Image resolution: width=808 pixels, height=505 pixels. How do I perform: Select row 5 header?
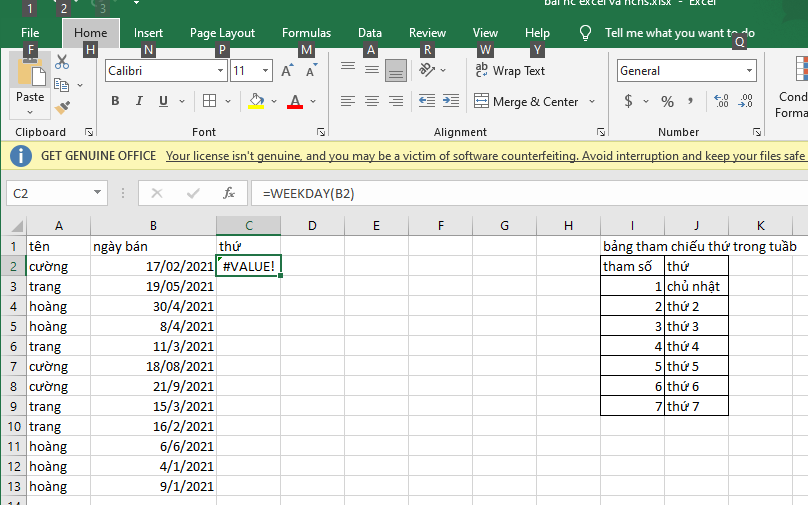pos(13,327)
